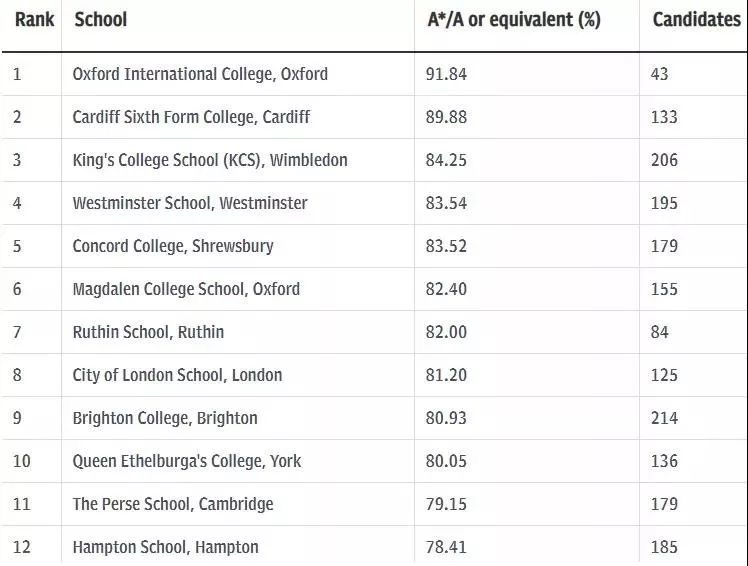
Task: Select the Candidates column header
Action: click(696, 20)
